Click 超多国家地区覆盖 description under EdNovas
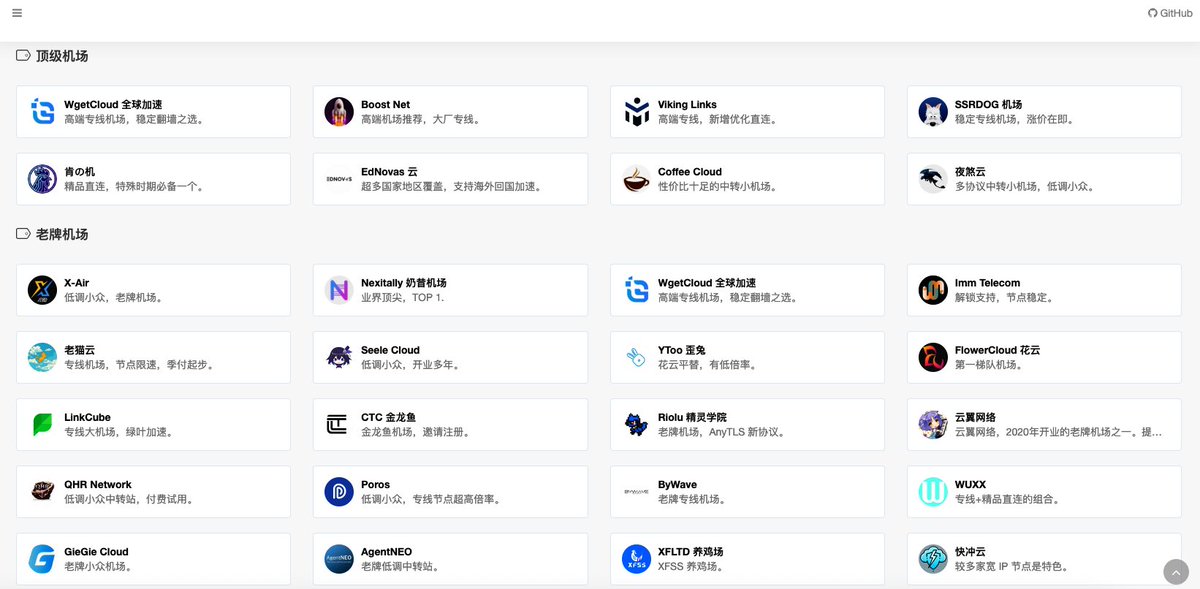The width and height of the screenshot is (1200, 589). 451,186
